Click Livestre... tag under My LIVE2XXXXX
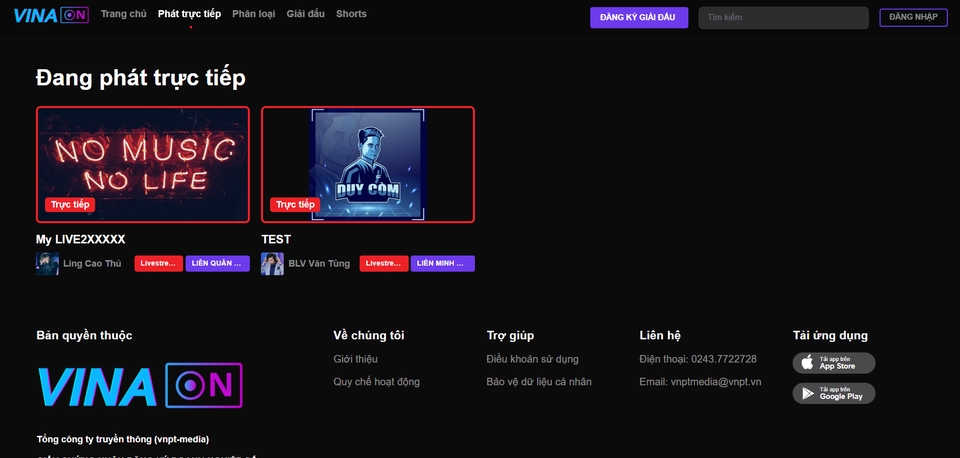Viewport: 960px width, 458px height. point(159,263)
